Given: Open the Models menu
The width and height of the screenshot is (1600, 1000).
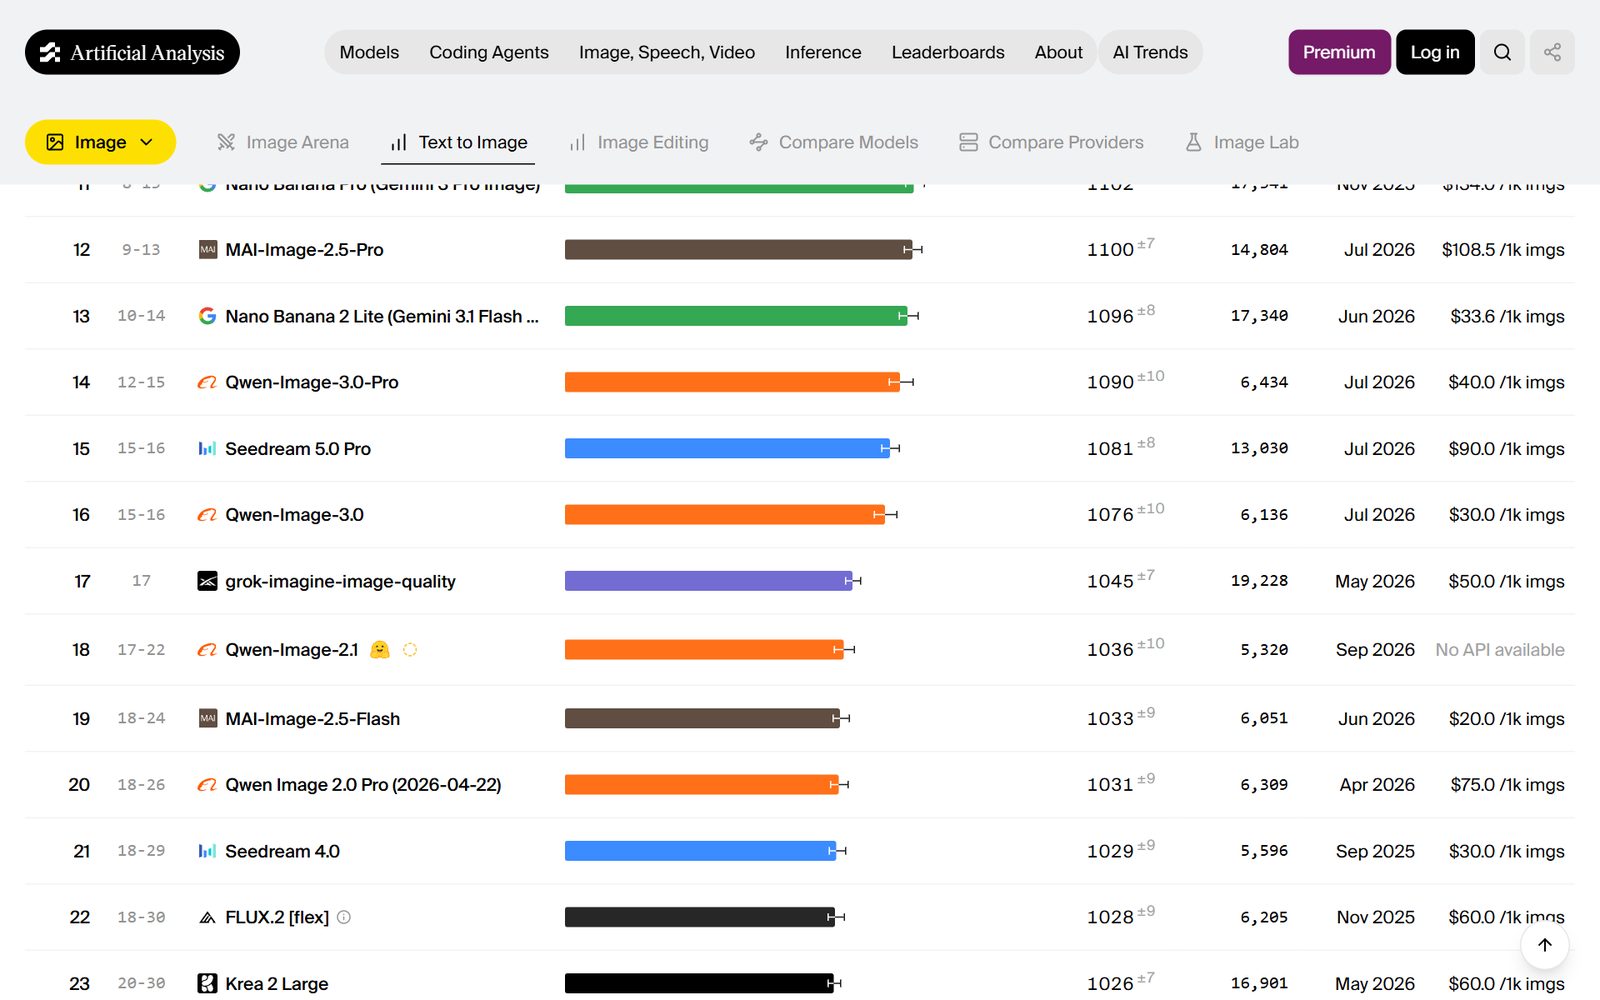Looking at the screenshot, I should click(369, 52).
